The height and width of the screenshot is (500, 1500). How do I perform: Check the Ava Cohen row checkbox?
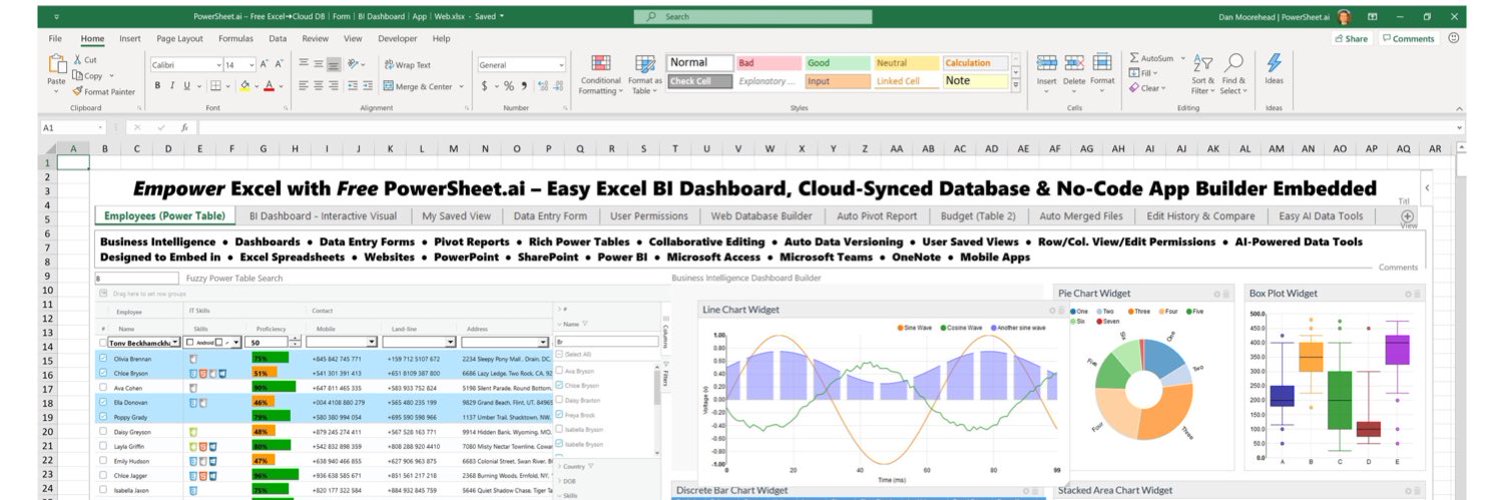click(103, 387)
